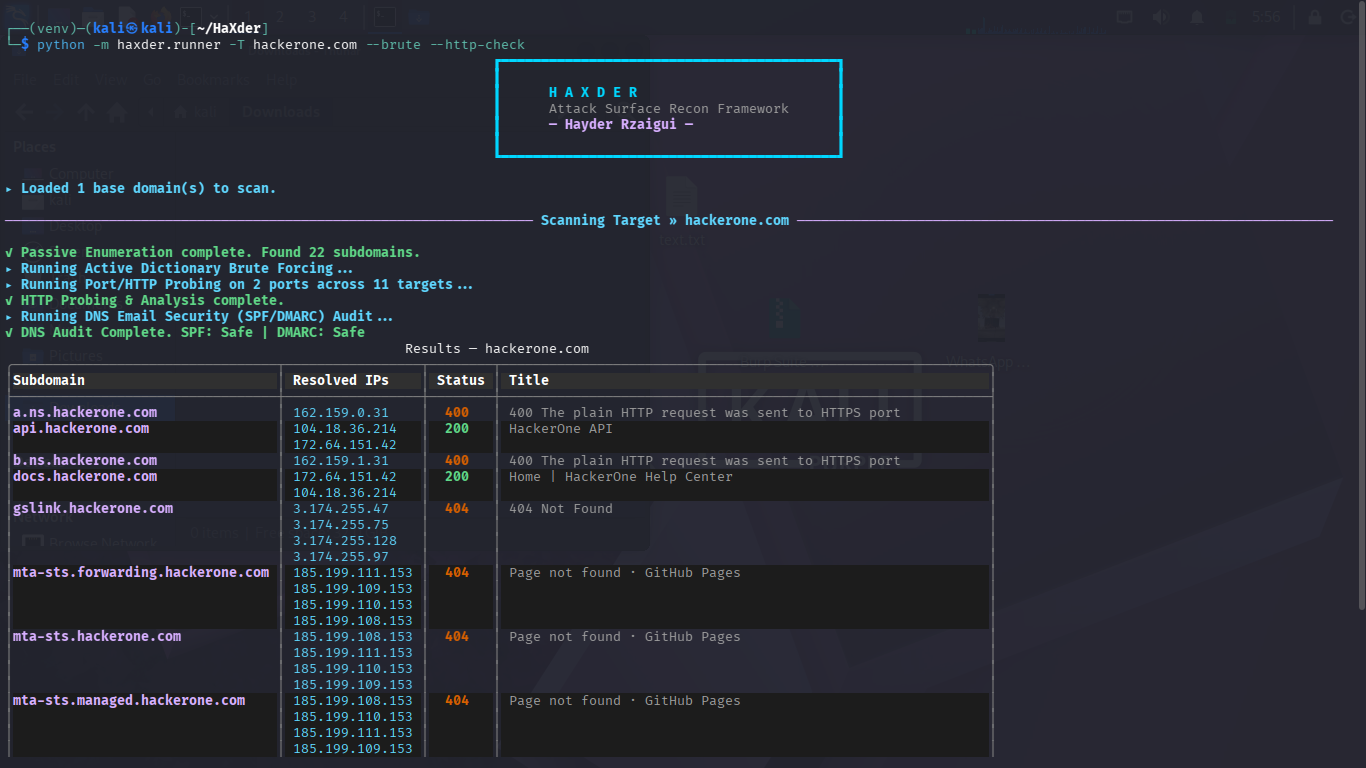The width and height of the screenshot is (1366, 768).
Task: Switch to workspace 2 in the panel
Action: pyautogui.click(x=281, y=17)
